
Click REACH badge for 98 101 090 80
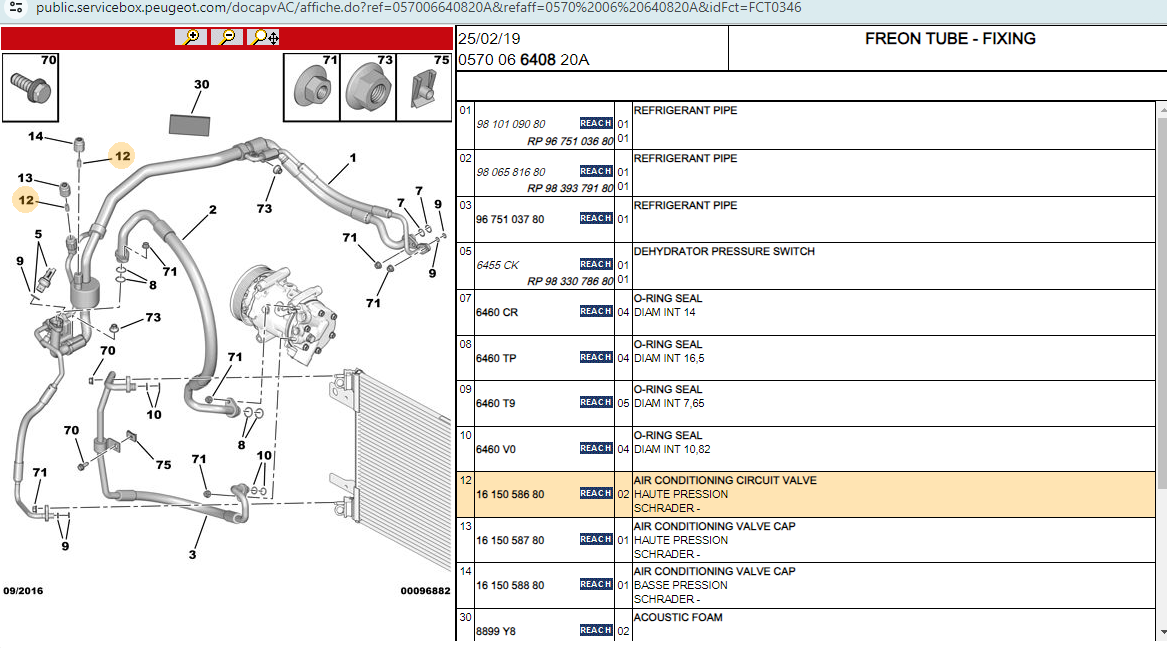coord(596,123)
